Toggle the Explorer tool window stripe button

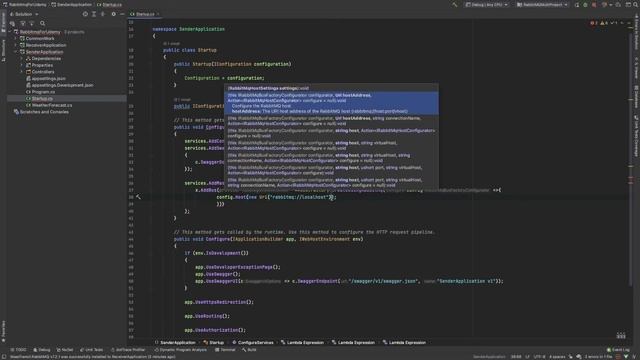[x=3, y=23]
